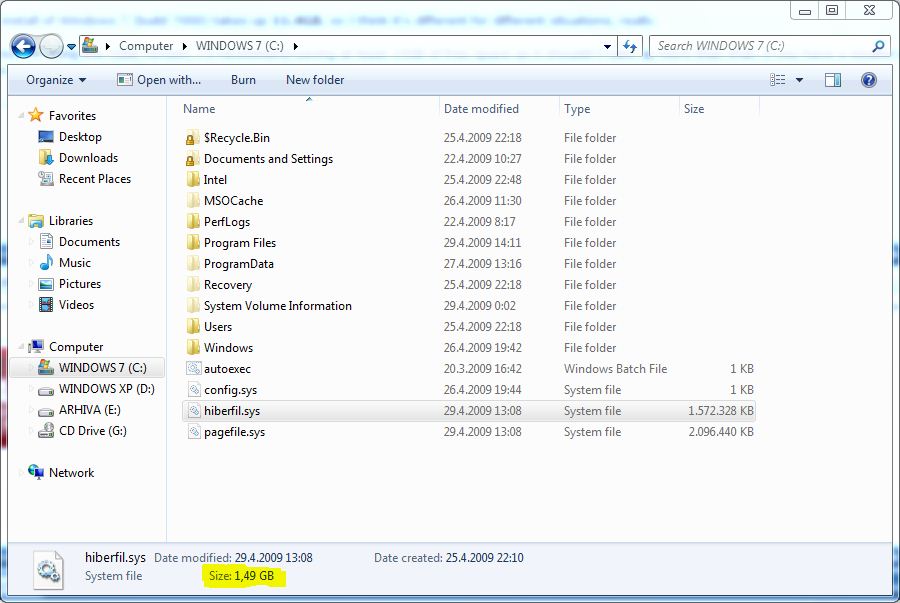900x603 pixels.
Task: Sort by the Type column header
Action: (x=577, y=108)
